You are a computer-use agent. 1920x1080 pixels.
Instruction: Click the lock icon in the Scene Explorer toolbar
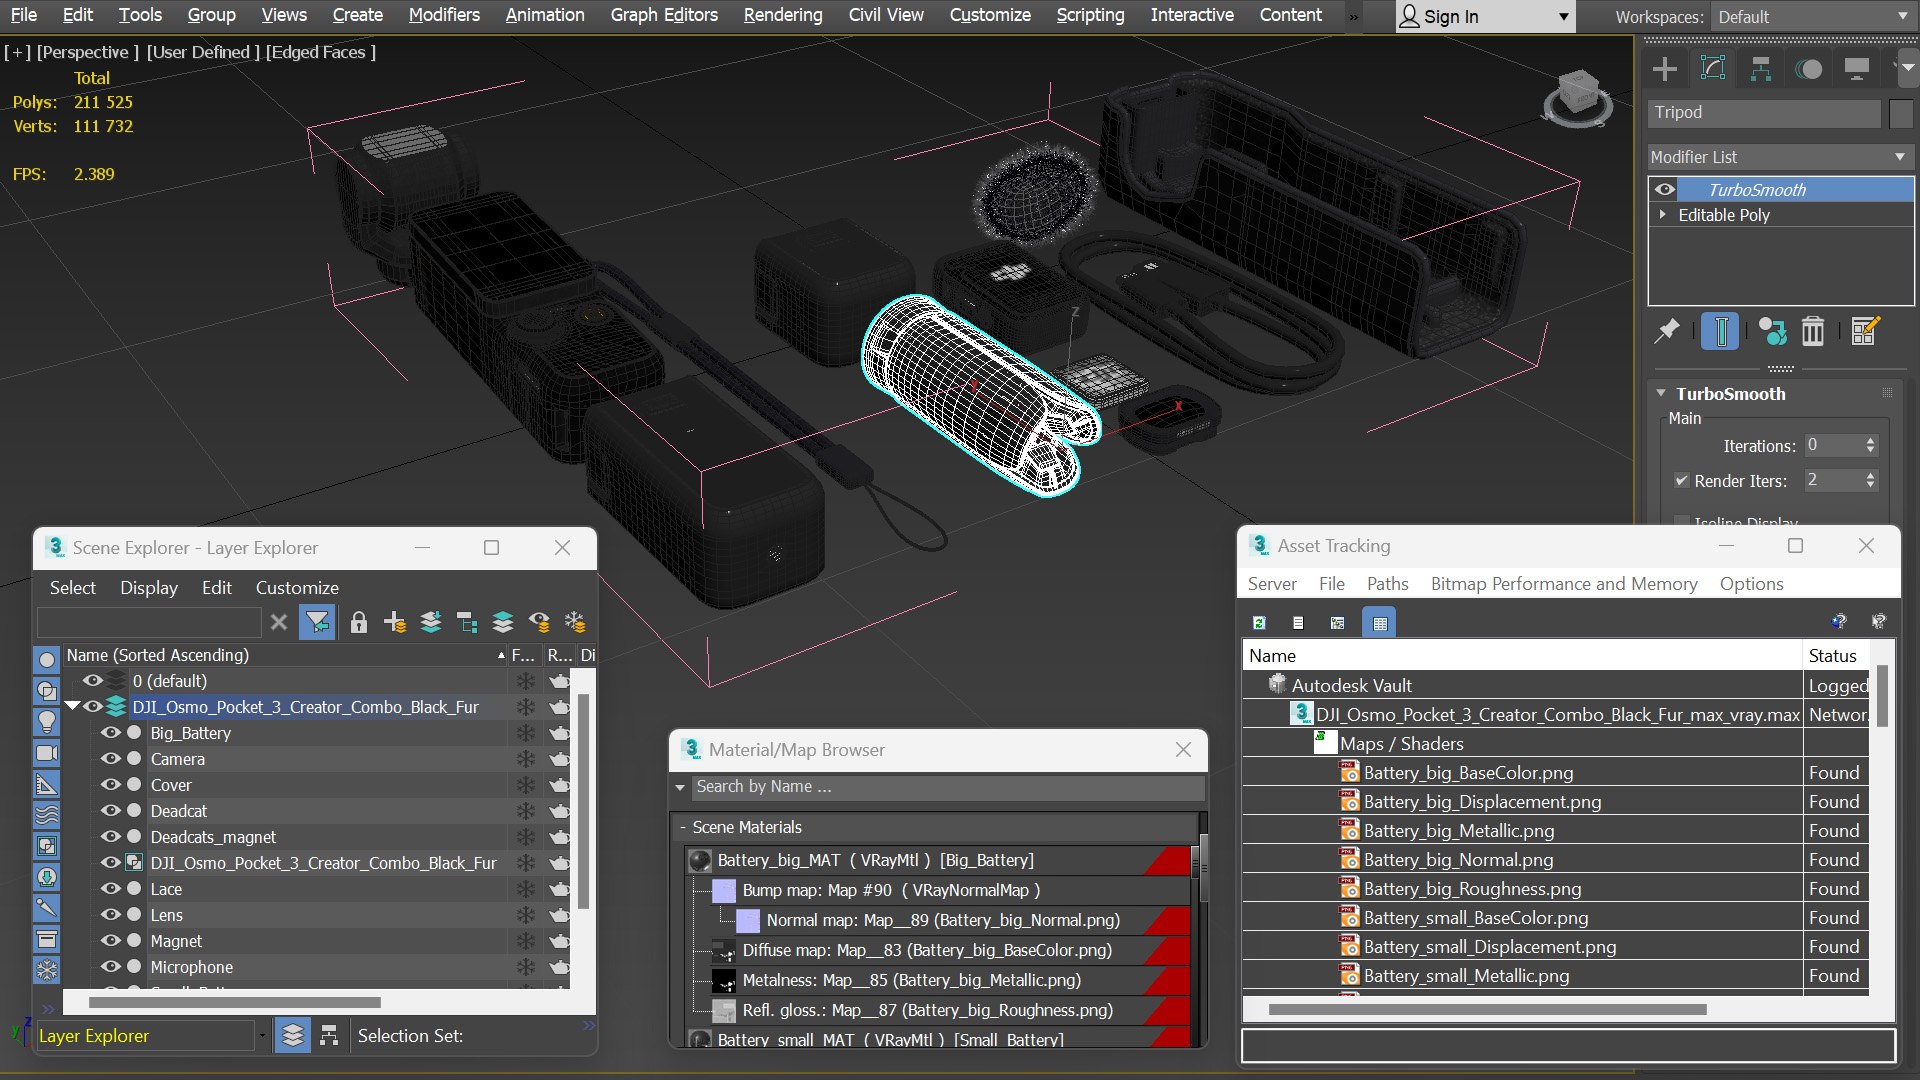pyautogui.click(x=359, y=623)
